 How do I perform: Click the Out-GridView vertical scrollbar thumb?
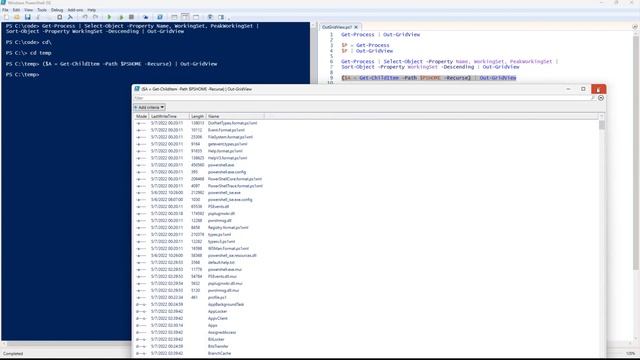point(602,125)
